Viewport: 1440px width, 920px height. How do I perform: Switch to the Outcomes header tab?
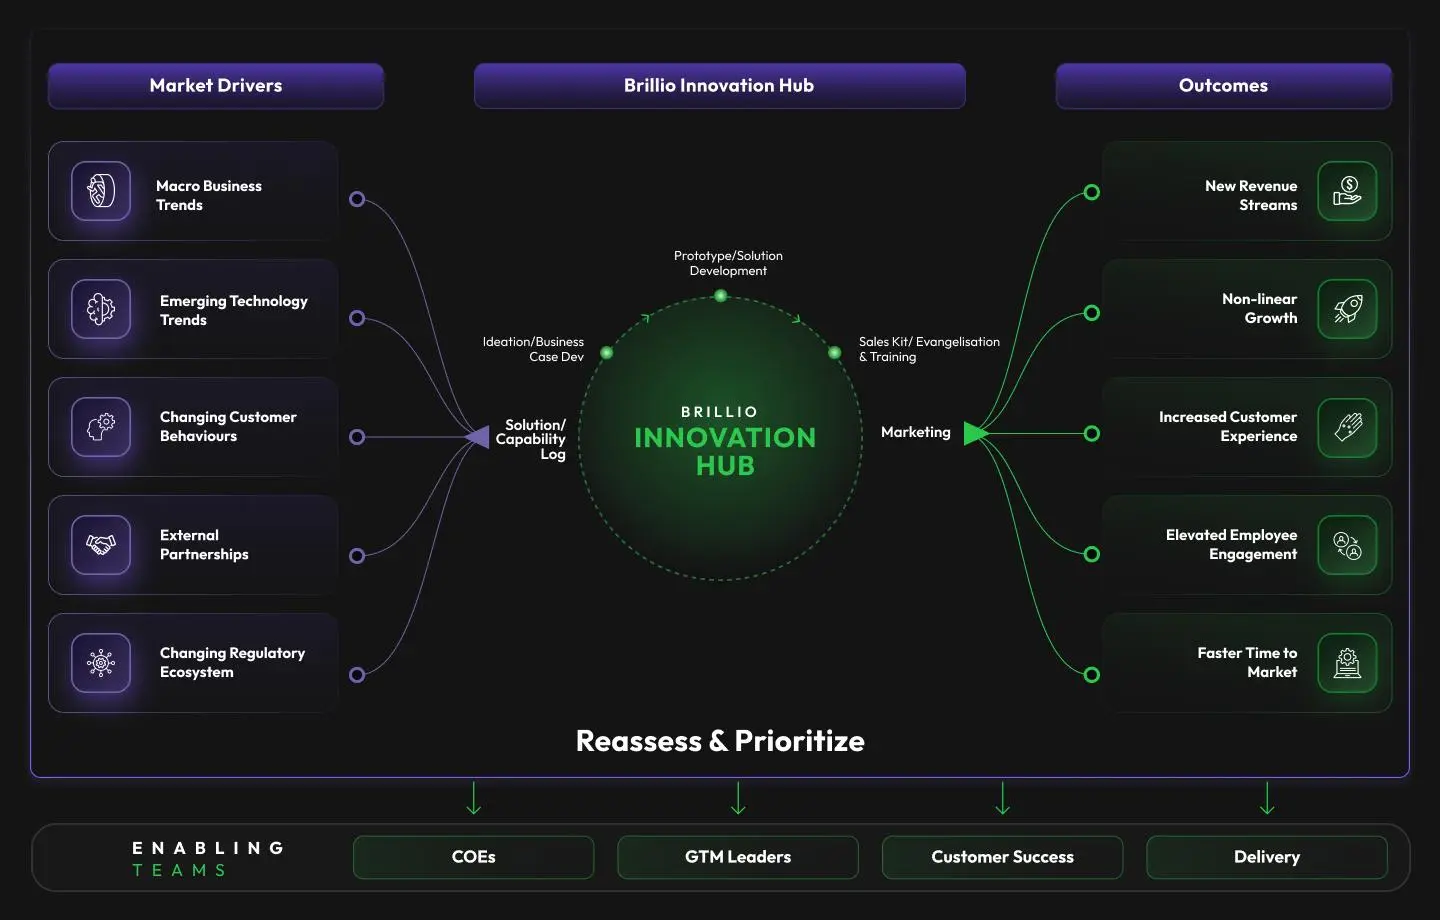[x=1223, y=86]
